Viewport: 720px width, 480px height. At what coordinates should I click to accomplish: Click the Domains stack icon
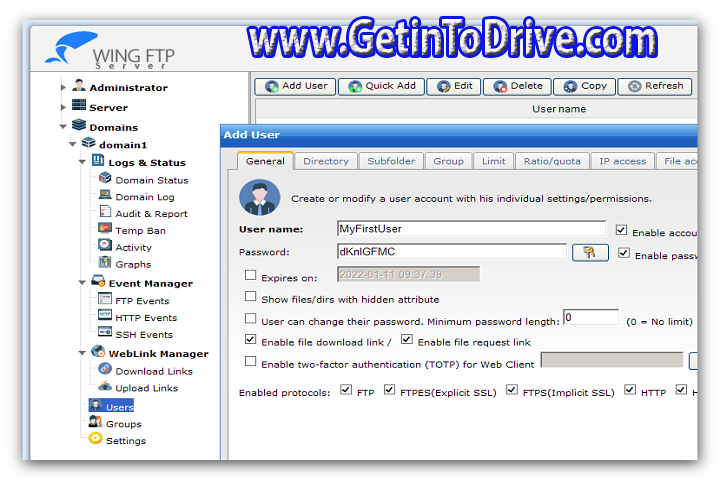(79, 124)
